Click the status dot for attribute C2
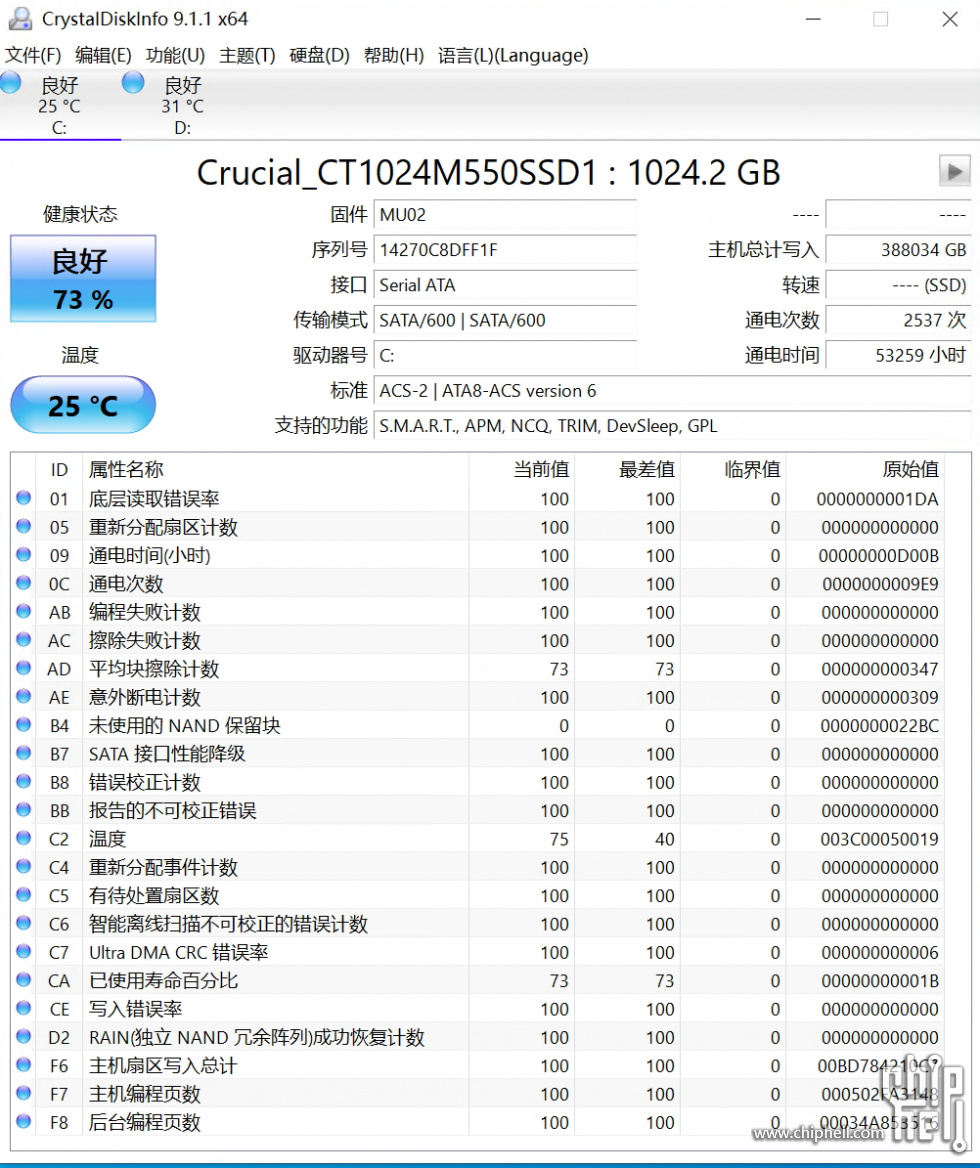The height and width of the screenshot is (1168, 980). click(24, 837)
